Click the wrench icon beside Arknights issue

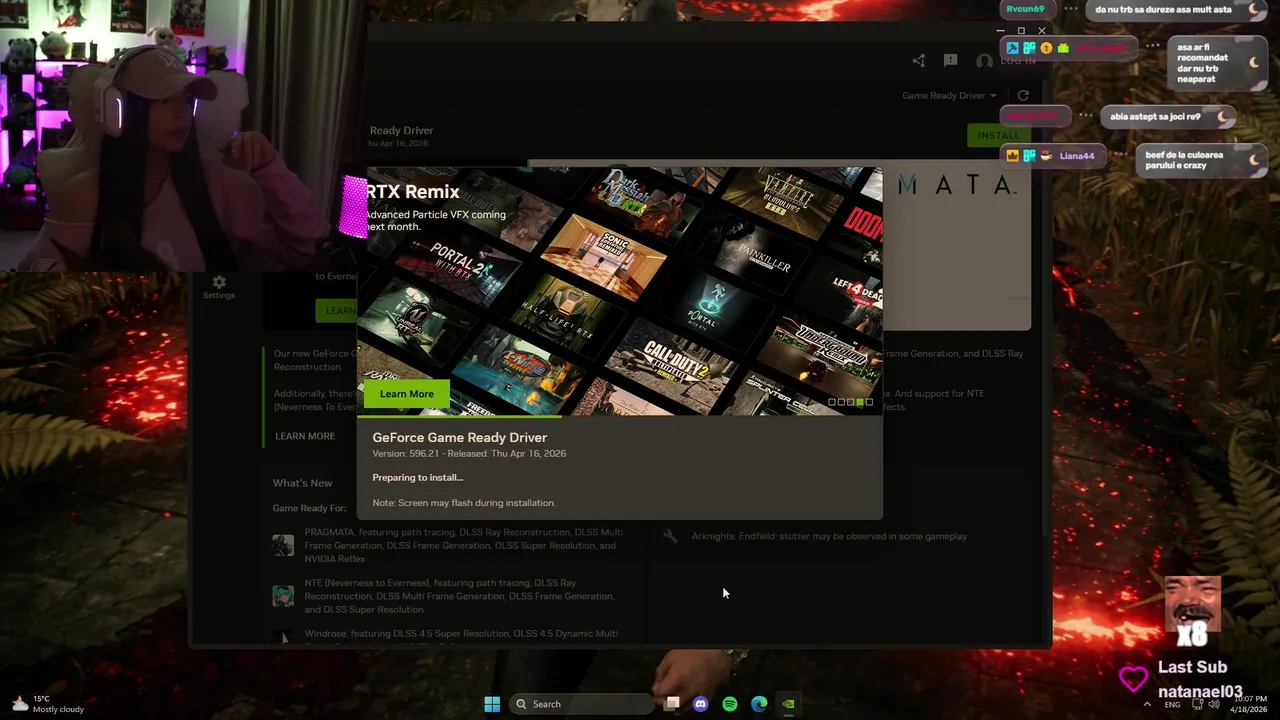[670, 536]
